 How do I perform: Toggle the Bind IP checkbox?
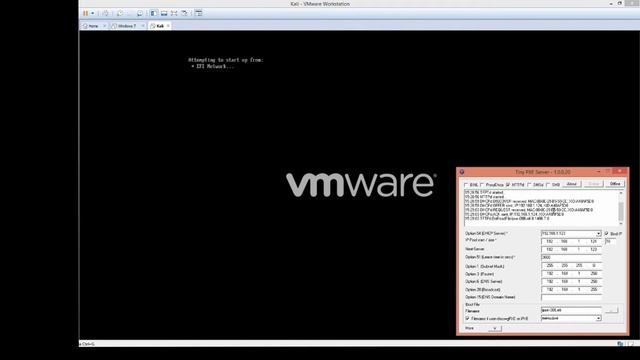click(607, 233)
